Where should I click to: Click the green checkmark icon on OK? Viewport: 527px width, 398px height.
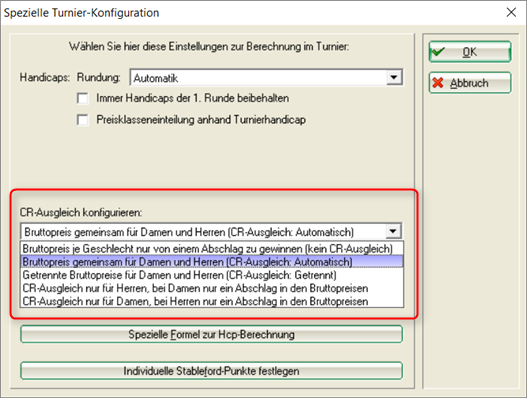pyautogui.click(x=438, y=52)
